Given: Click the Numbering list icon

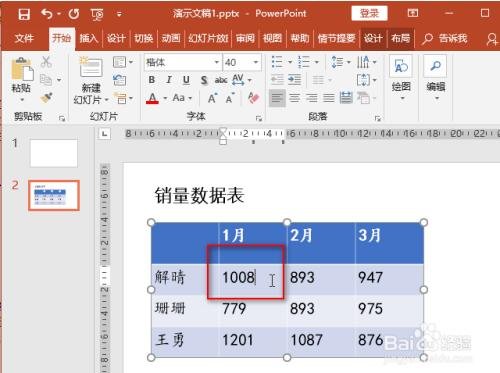Looking at the screenshot, I should pos(304,62).
